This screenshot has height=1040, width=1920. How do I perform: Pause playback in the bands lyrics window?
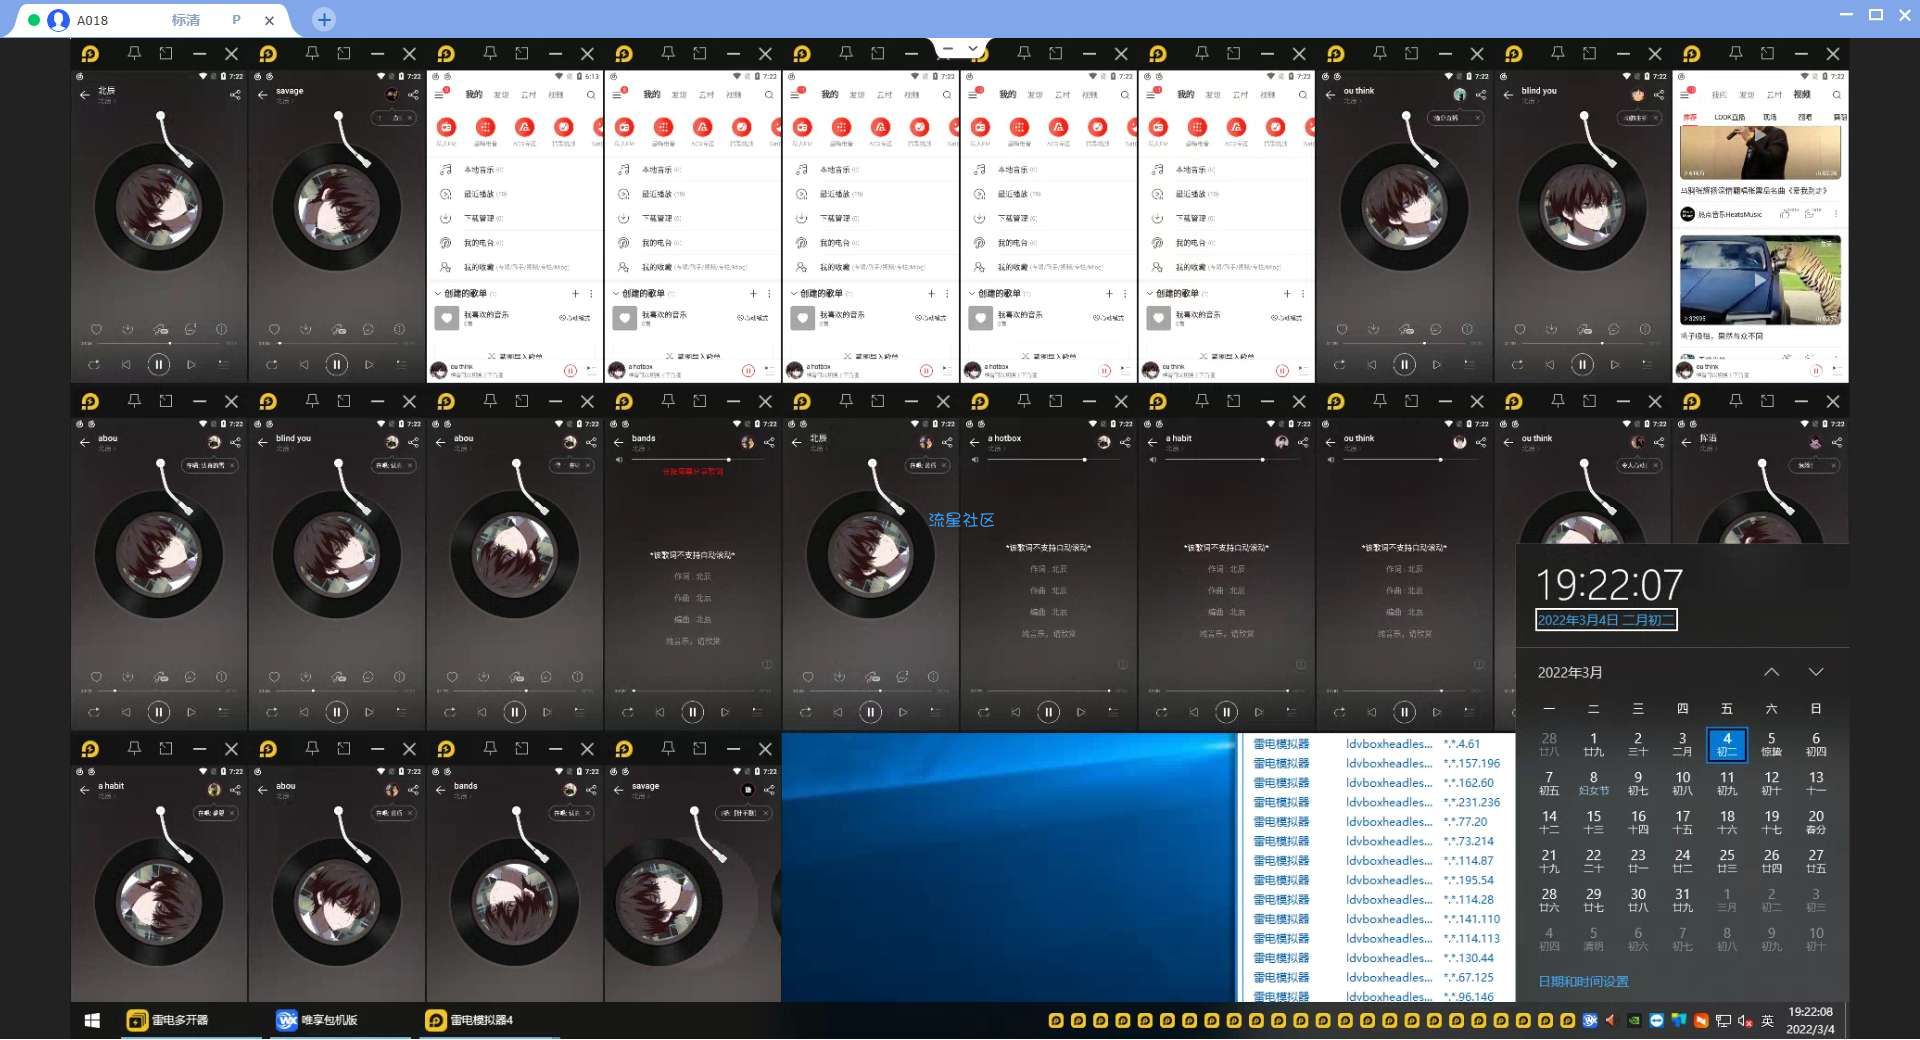[692, 712]
